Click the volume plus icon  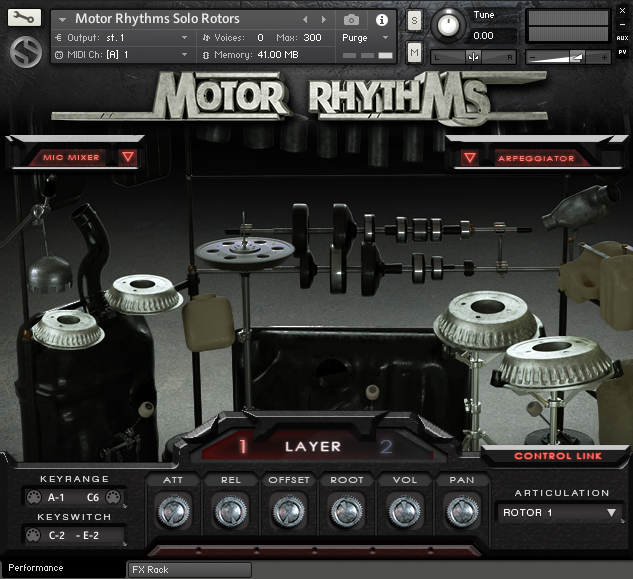point(604,58)
